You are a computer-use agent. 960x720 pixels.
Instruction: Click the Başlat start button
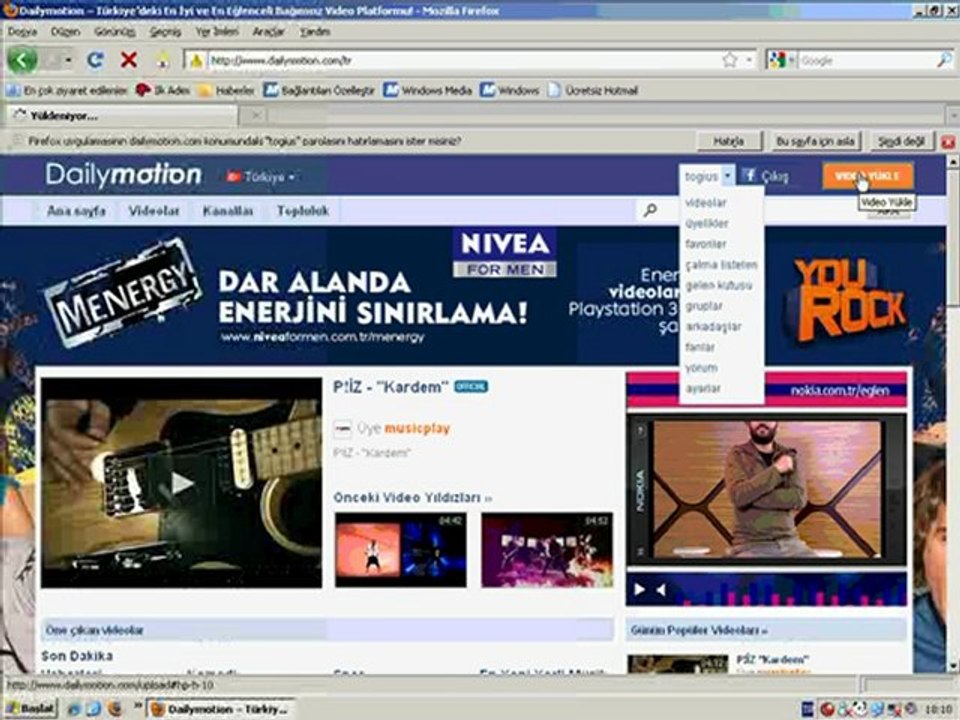(x=30, y=708)
